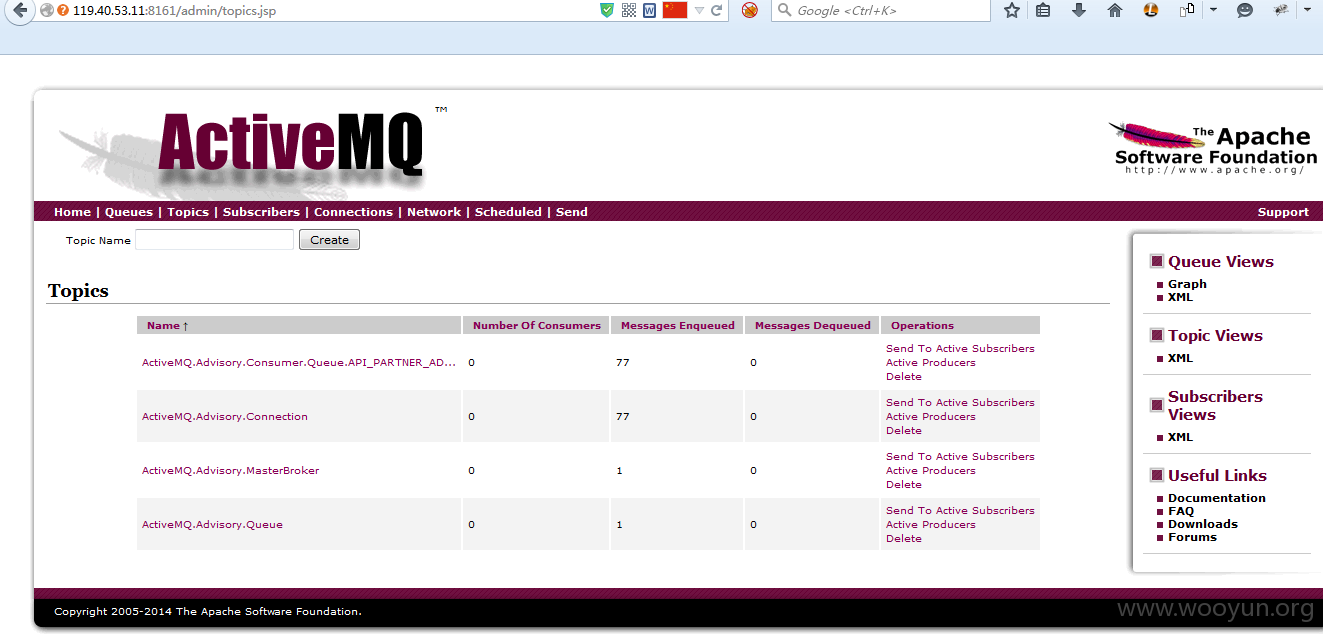The image size is (1323, 637).
Task: Open the Queues menu item
Action: (129, 212)
